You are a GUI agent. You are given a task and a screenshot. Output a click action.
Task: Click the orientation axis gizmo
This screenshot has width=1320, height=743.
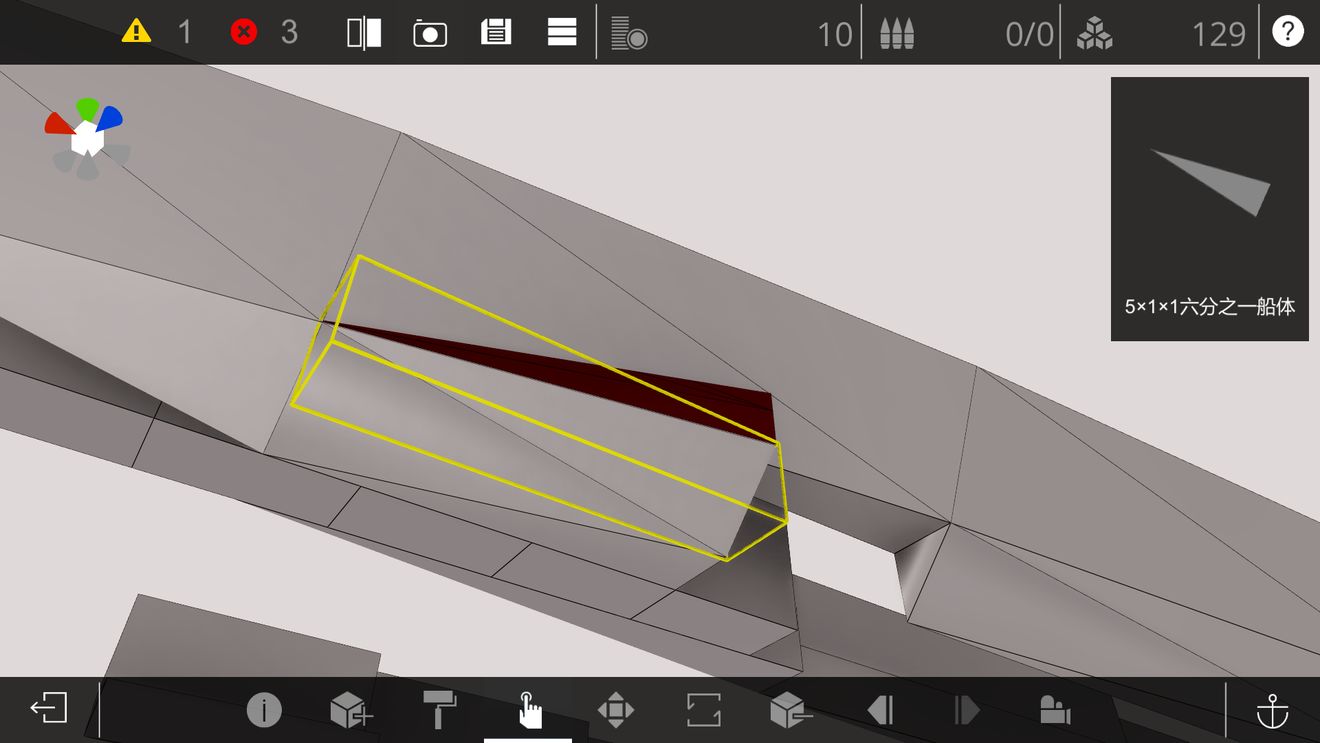[x=87, y=139]
